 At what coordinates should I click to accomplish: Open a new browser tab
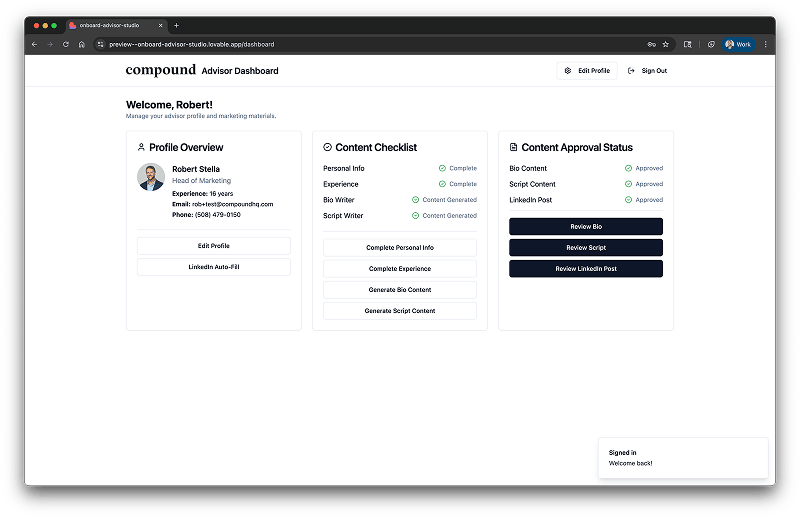[176, 25]
